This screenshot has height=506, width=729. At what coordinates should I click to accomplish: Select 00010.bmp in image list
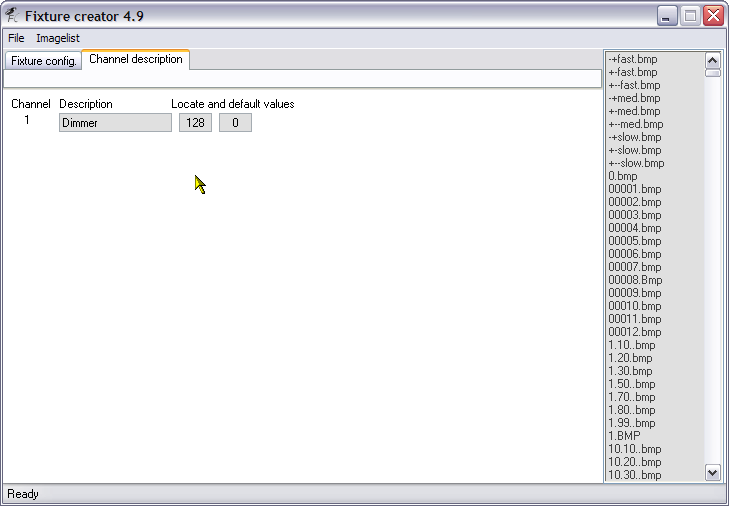click(635, 306)
